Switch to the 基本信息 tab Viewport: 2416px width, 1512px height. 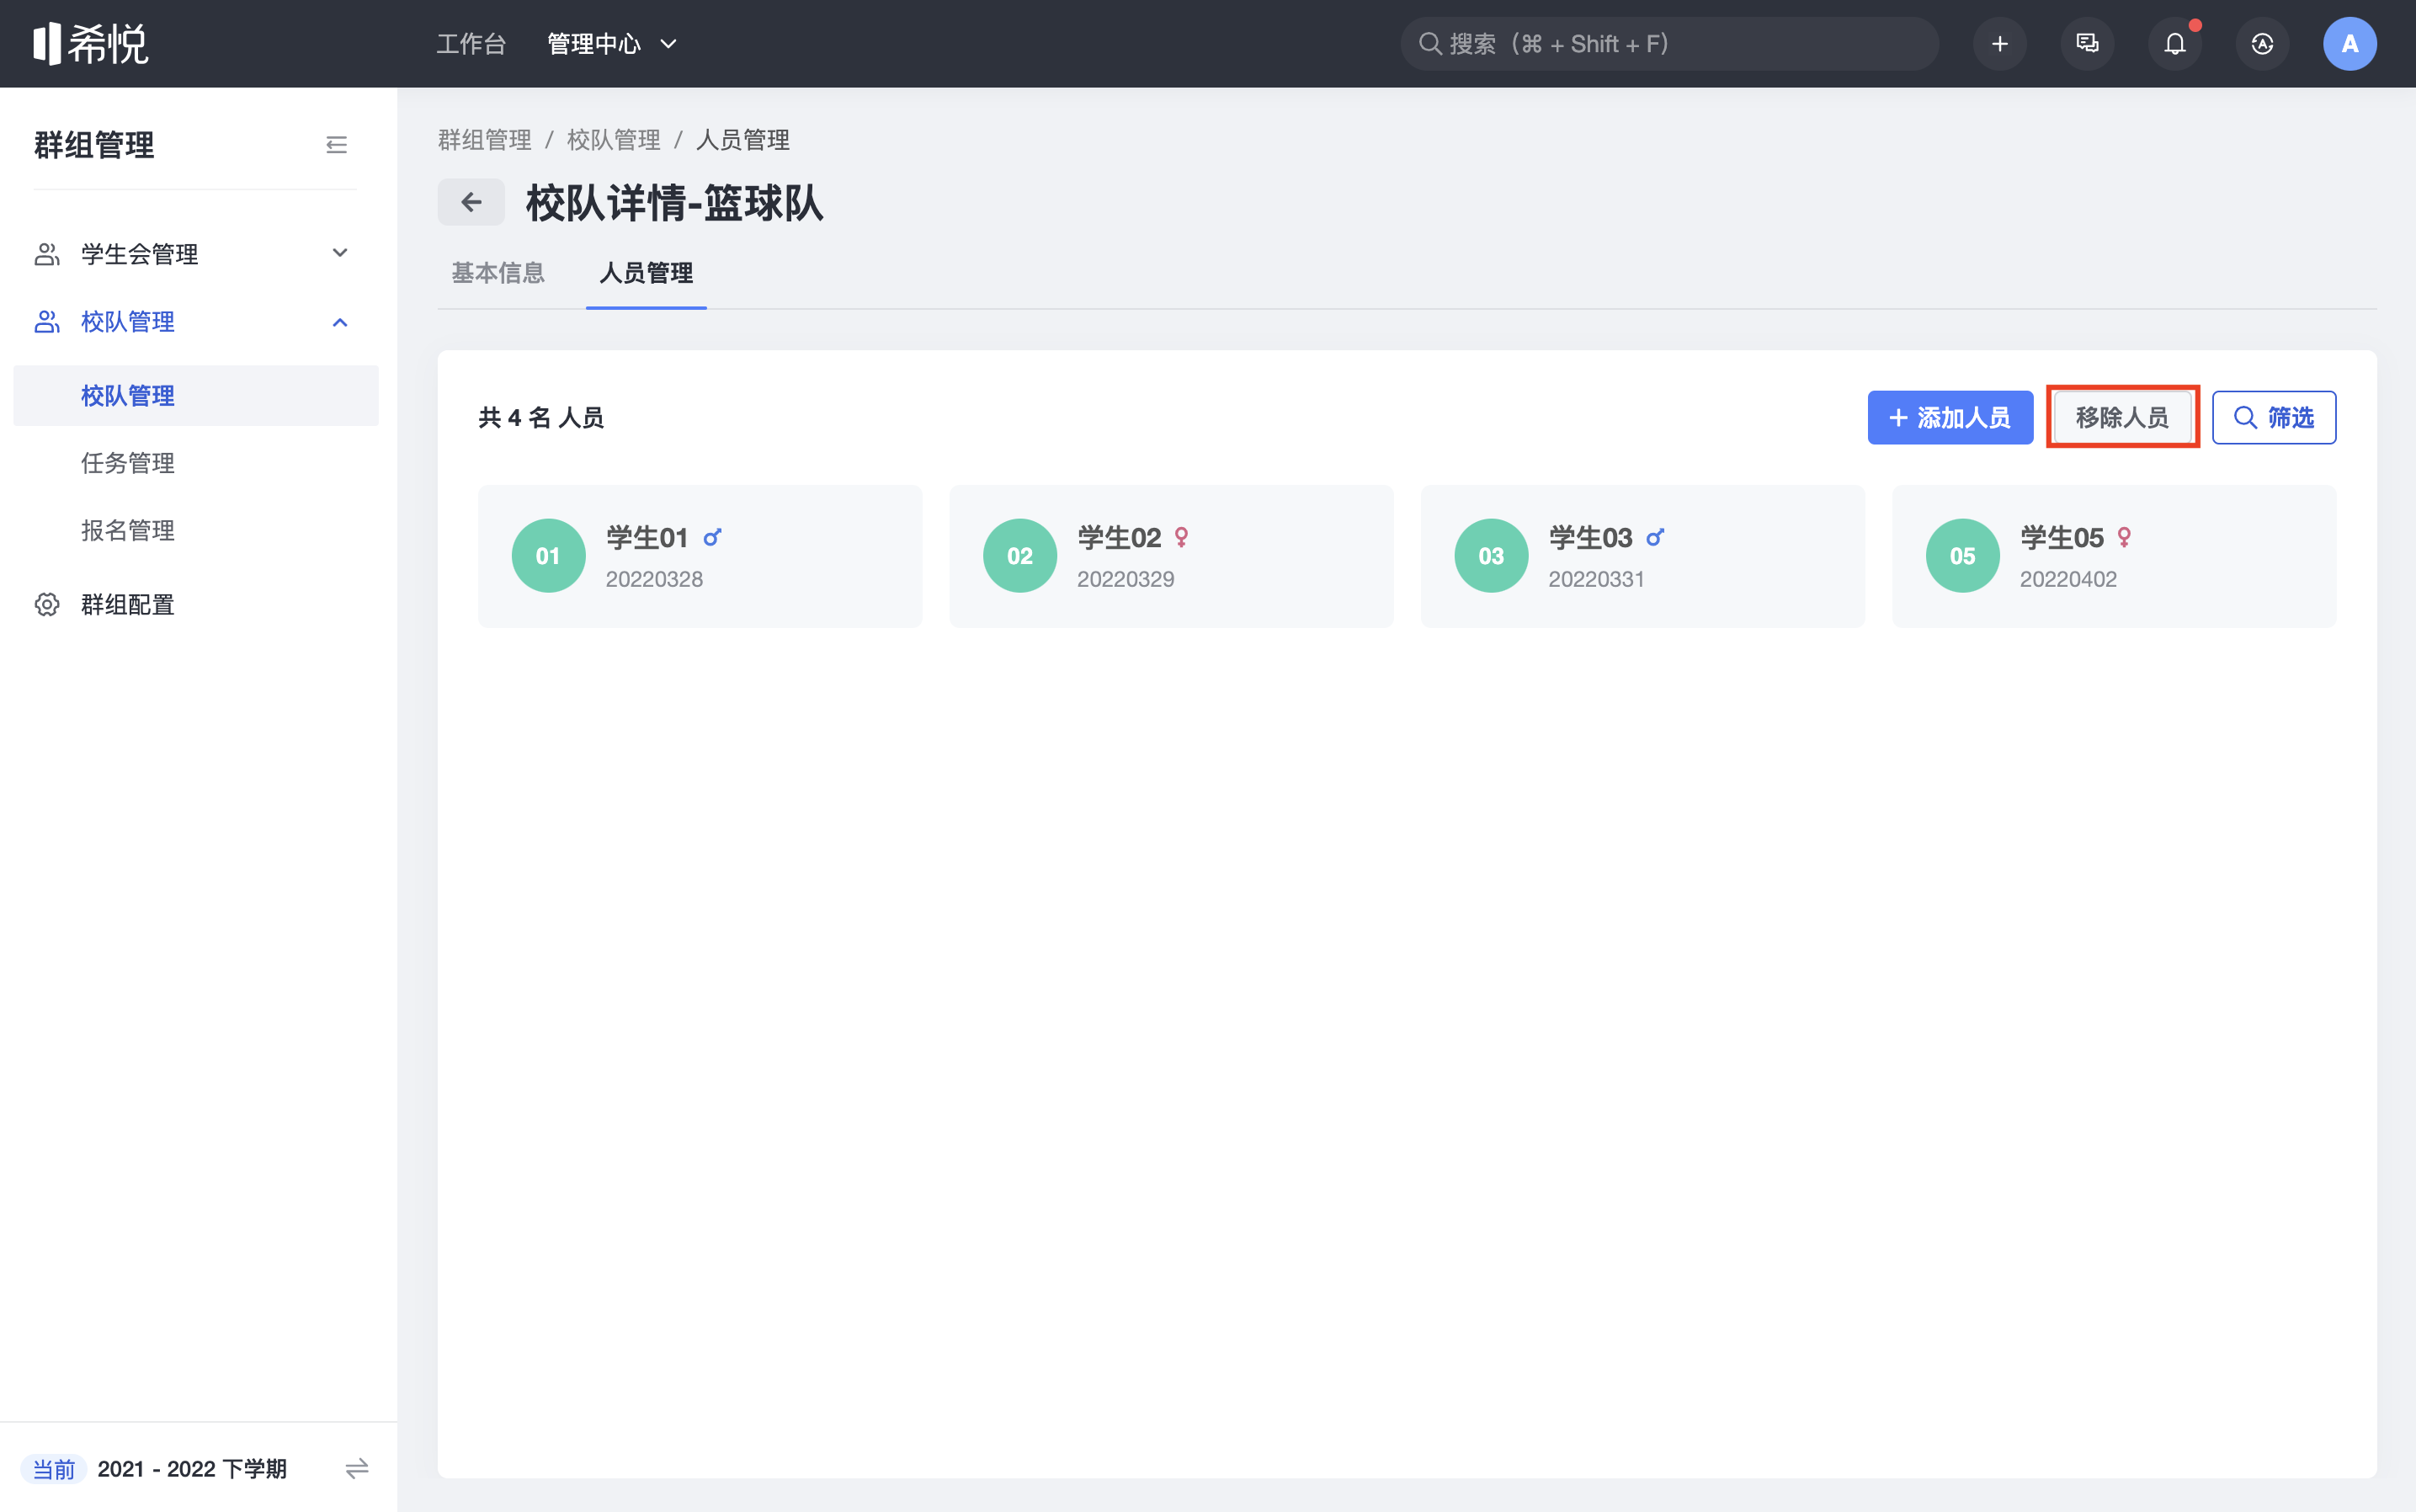498,273
